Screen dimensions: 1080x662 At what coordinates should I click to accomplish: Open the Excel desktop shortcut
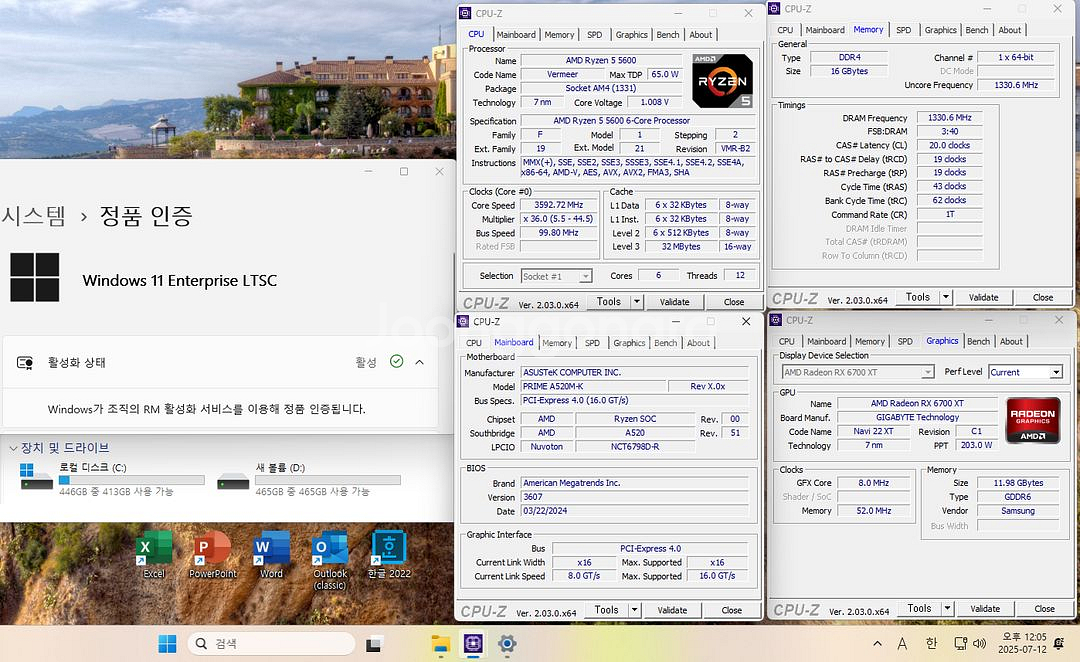click(x=154, y=555)
